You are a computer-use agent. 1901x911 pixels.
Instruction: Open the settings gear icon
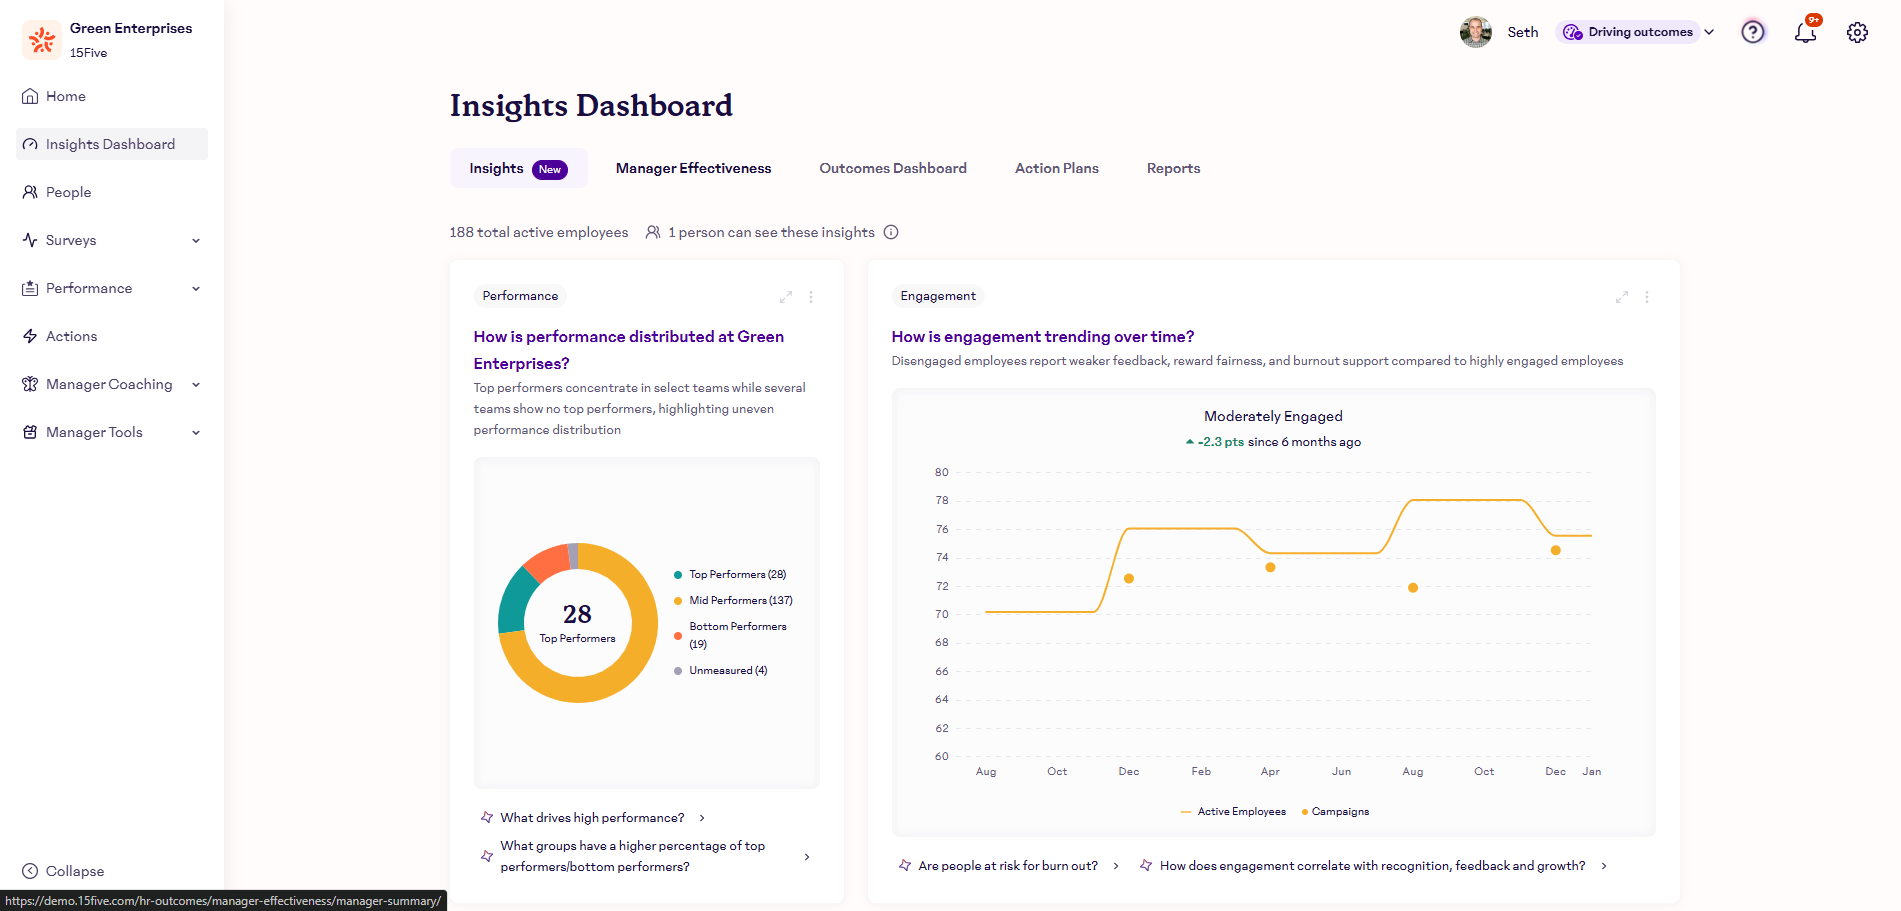coord(1857,32)
